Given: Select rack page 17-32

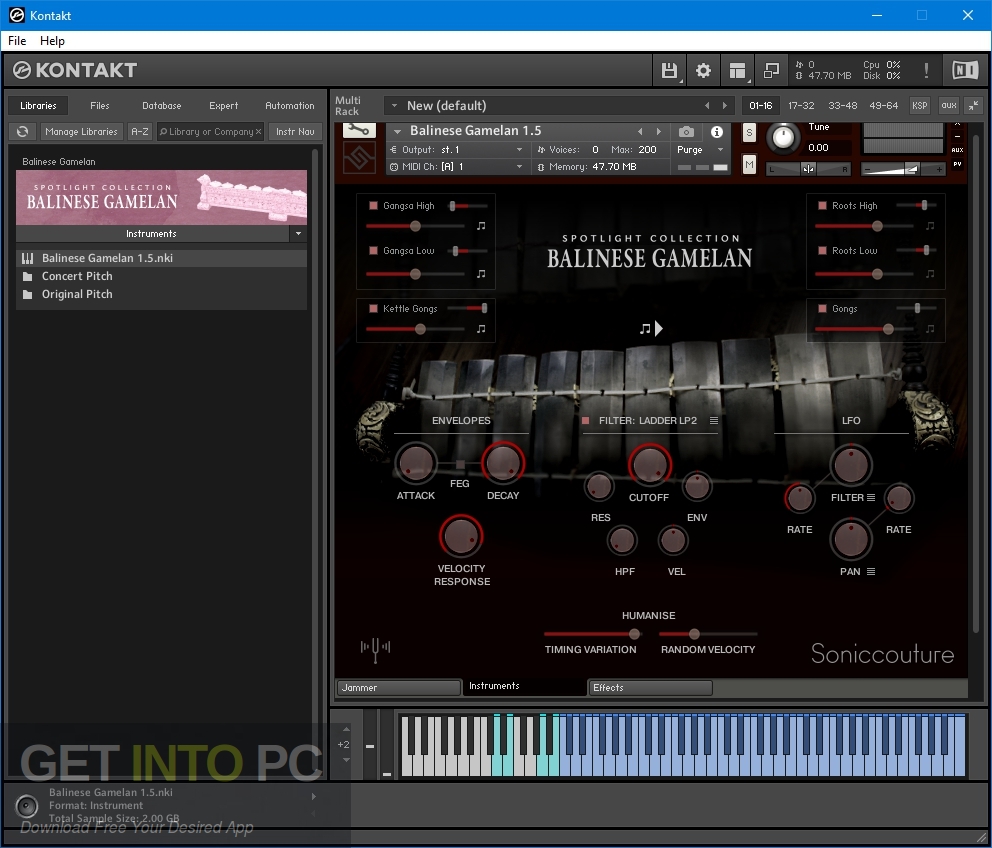Looking at the screenshot, I should click(x=801, y=106).
